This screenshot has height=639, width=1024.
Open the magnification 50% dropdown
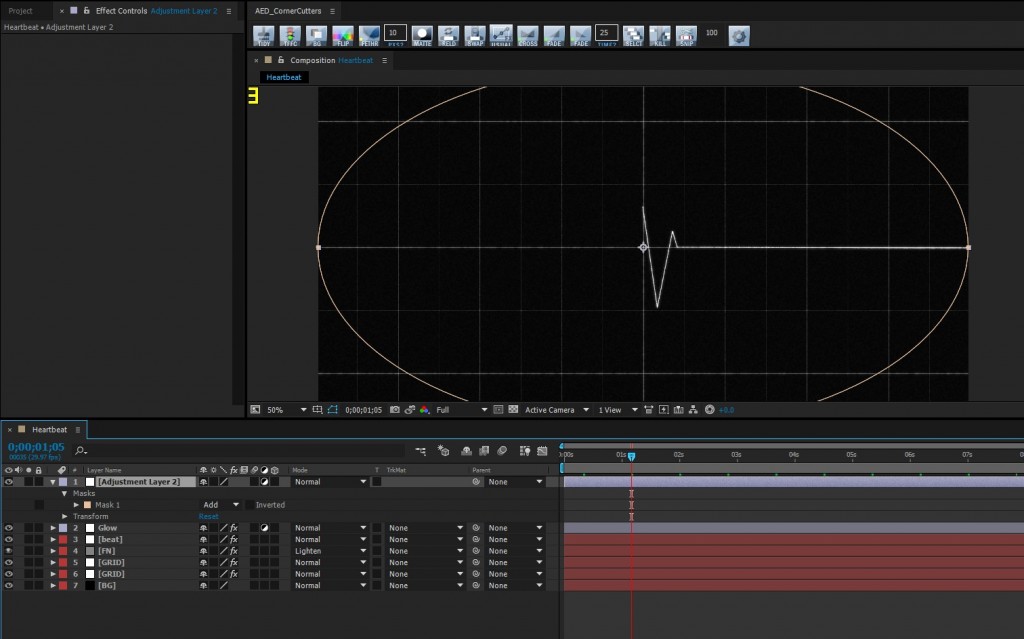coord(285,410)
